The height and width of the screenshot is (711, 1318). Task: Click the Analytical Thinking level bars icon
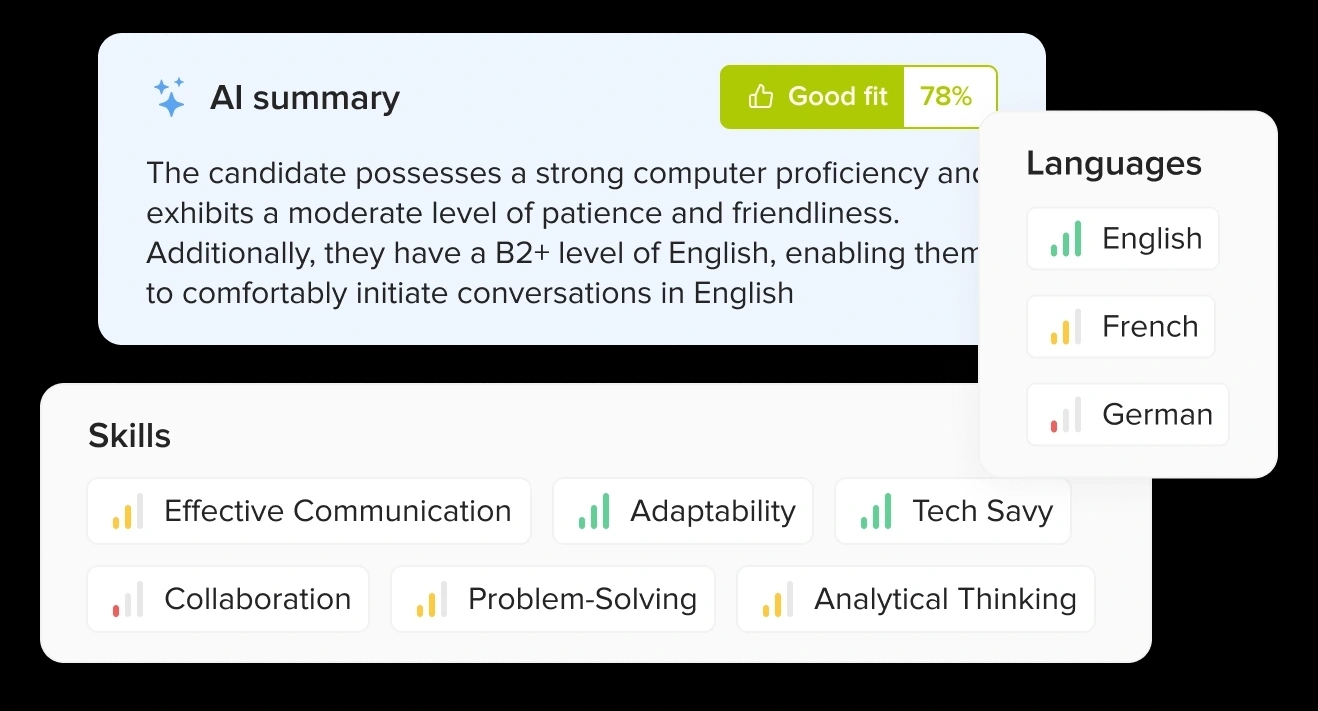(778, 599)
